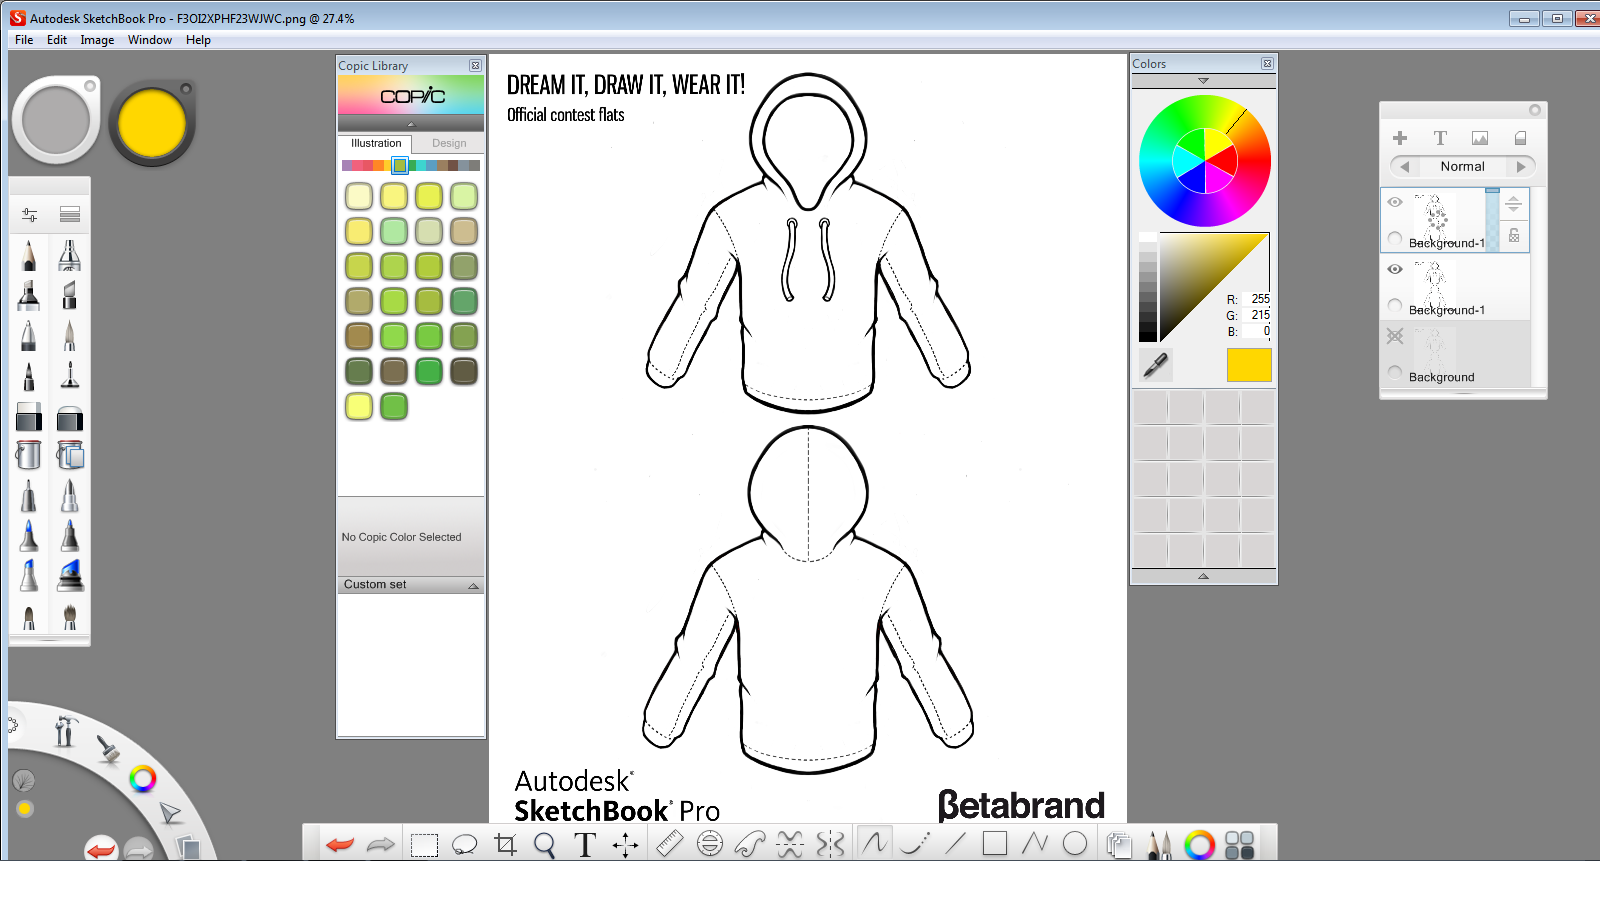Click the radio circle on second Background-1 layer
Image resolution: width=1600 pixels, height=900 pixels.
(x=1395, y=305)
